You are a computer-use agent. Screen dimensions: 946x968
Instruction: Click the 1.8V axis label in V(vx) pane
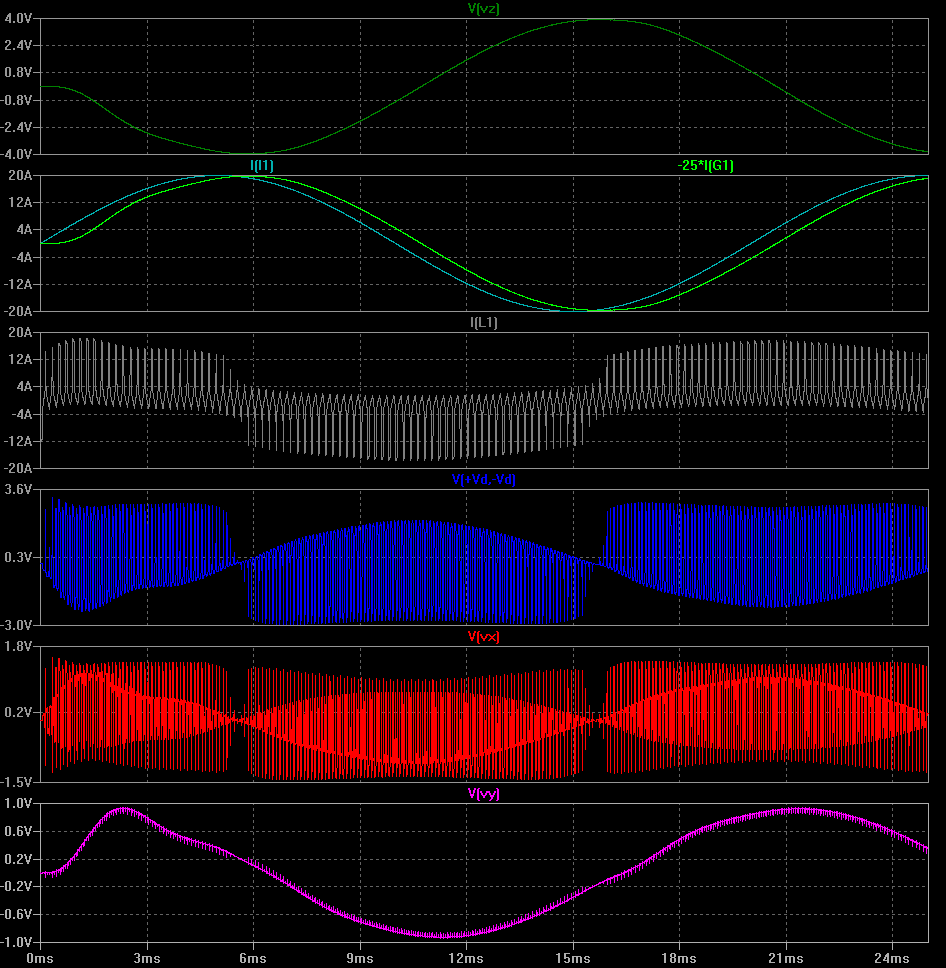pyautogui.click(x=18, y=646)
